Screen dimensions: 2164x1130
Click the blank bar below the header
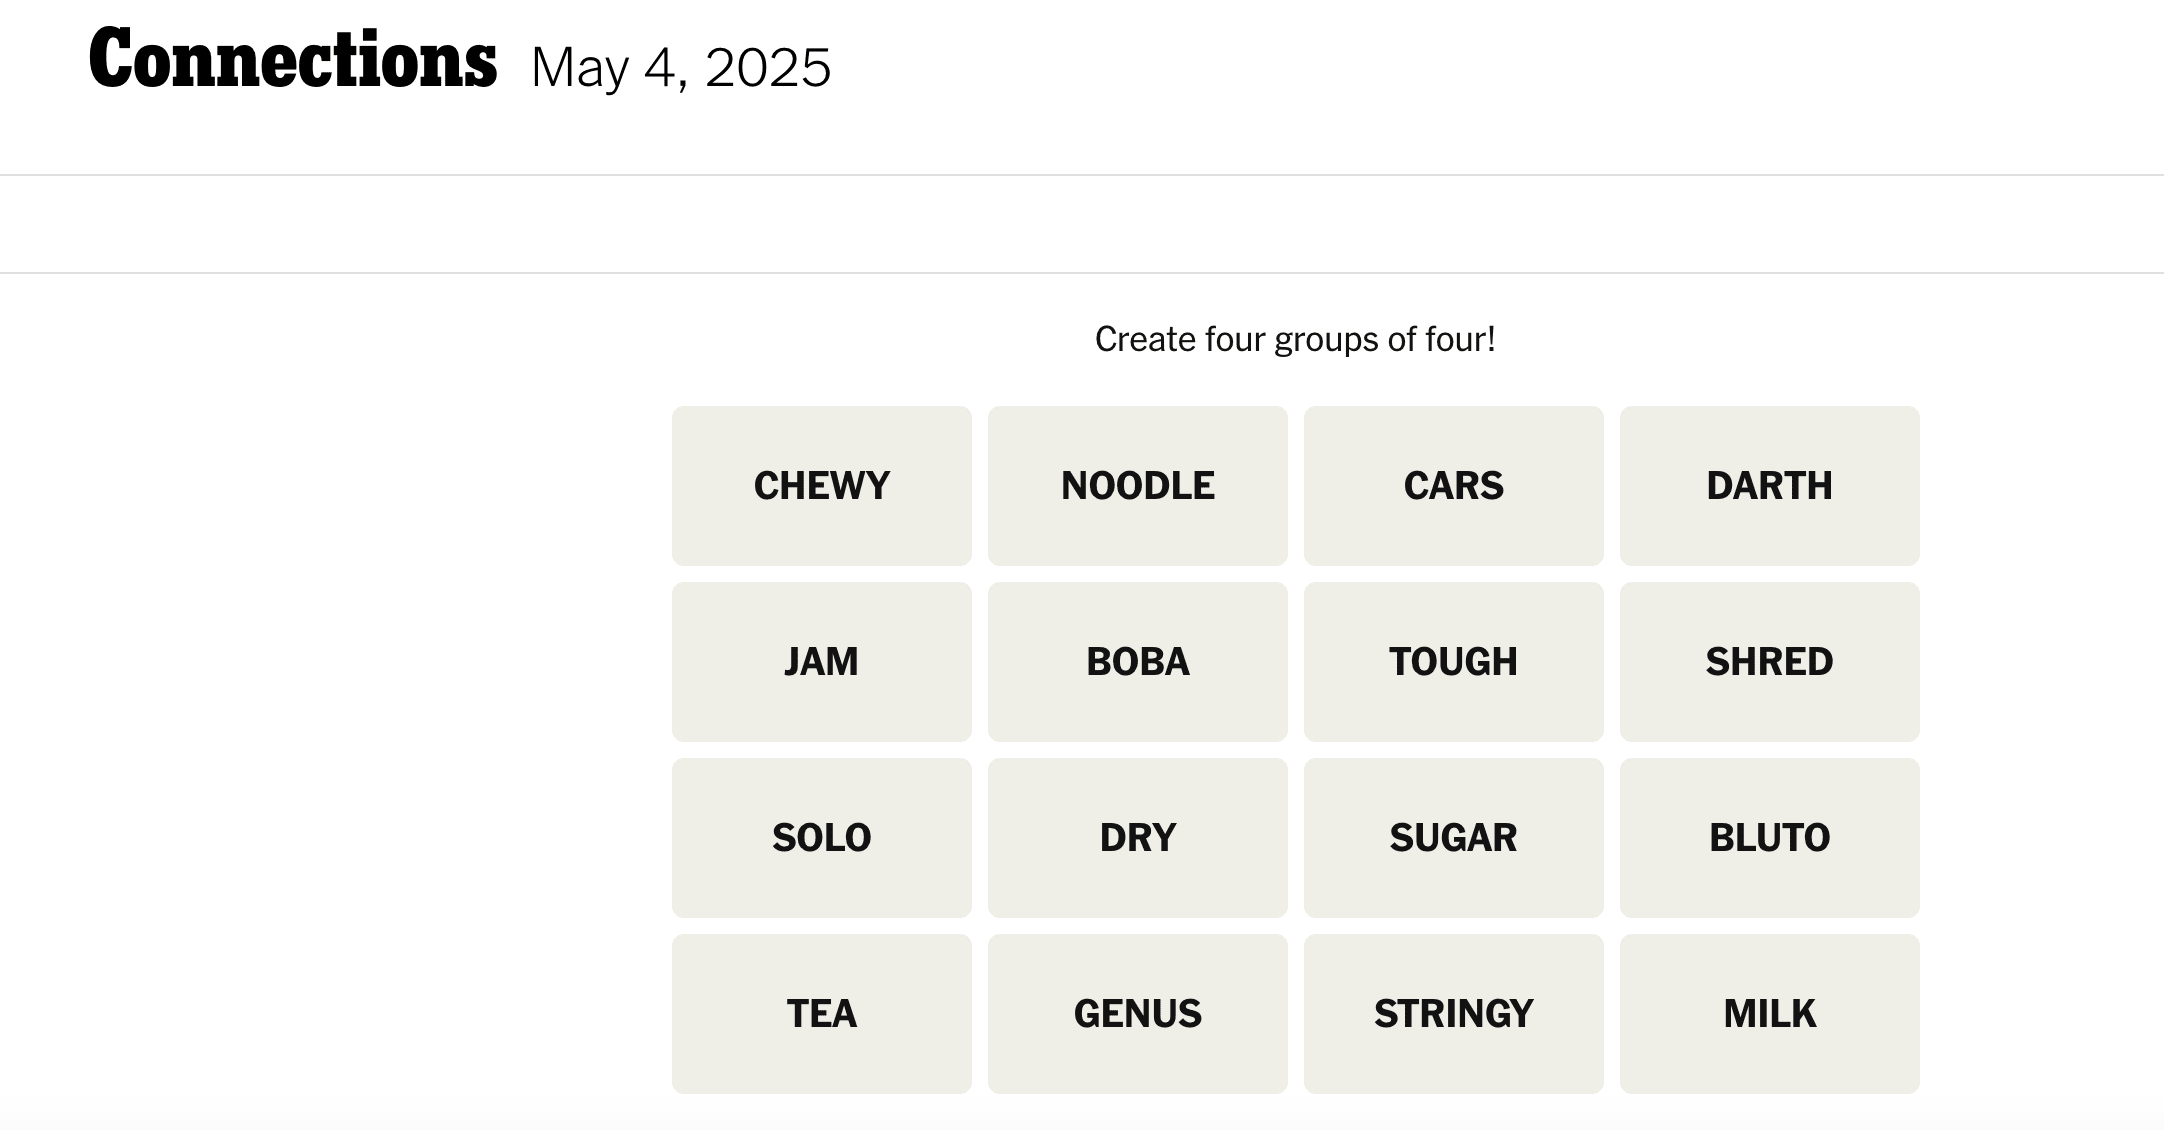pos(1082,224)
